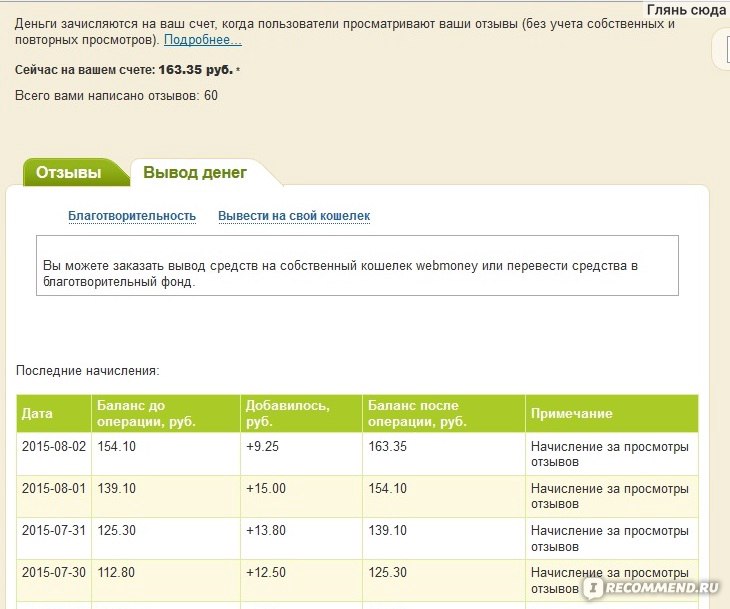Image resolution: width=730 pixels, height=609 pixels.
Task: Click the webmoney withdrawal info box text
Action: coord(340,274)
